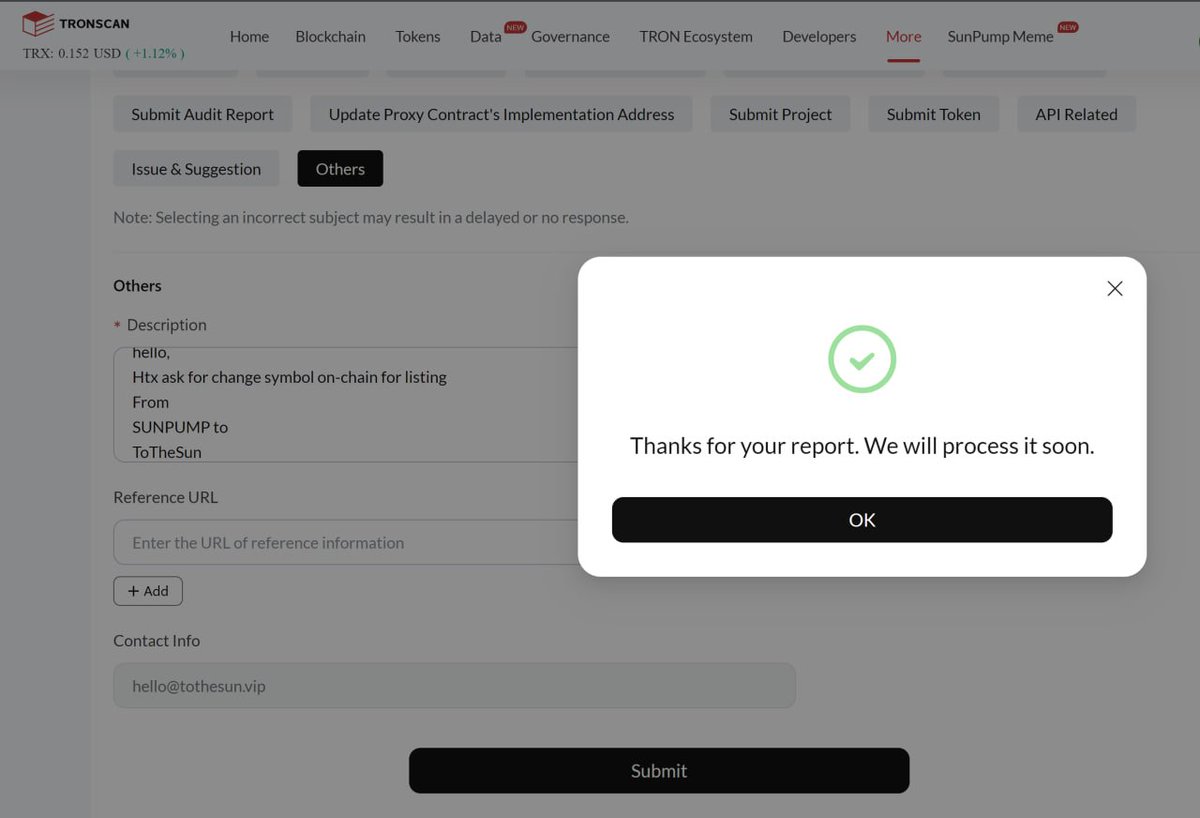Viewport: 1200px width, 818px height.
Task: Click the Contact Info label
Action: point(156,641)
